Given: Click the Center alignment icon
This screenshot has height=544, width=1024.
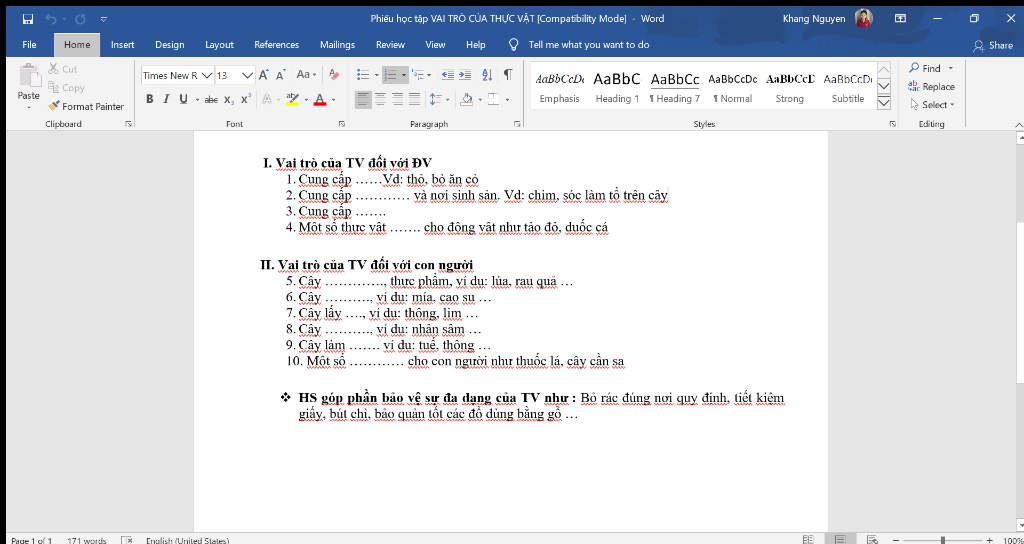Looking at the screenshot, I should click(x=380, y=99).
